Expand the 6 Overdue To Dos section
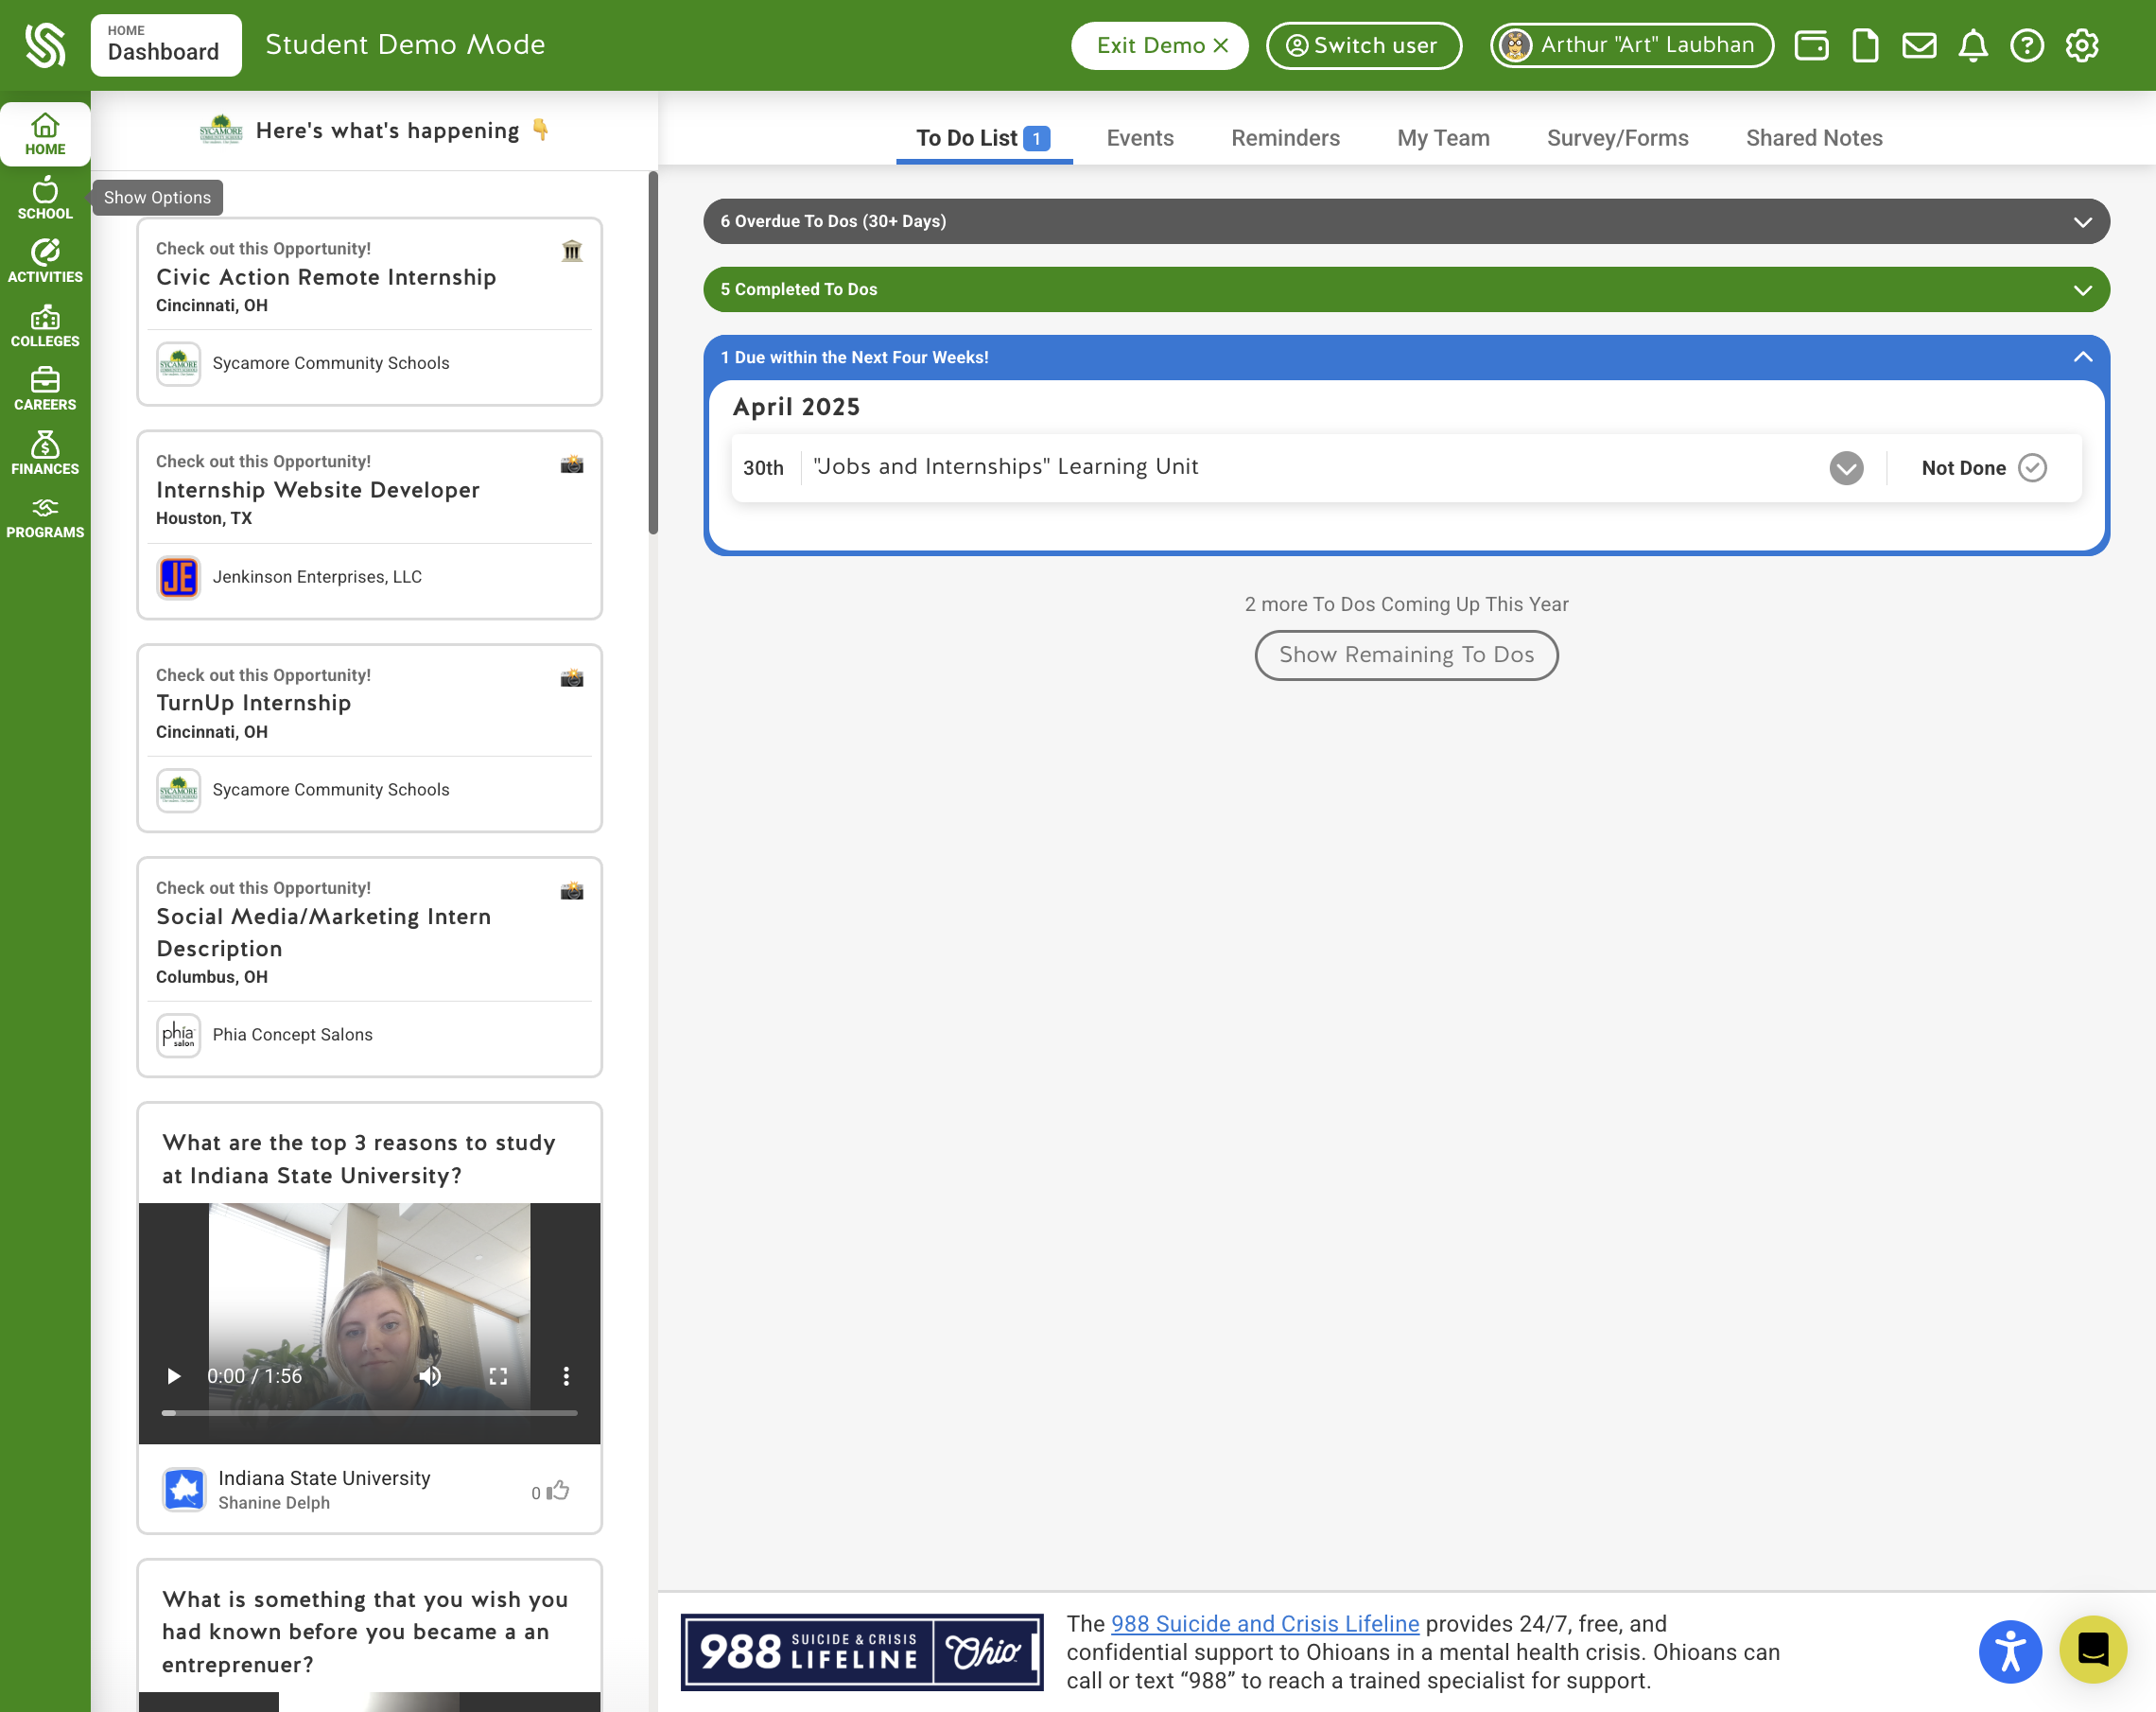2156x1712 pixels. pyautogui.click(x=1406, y=221)
